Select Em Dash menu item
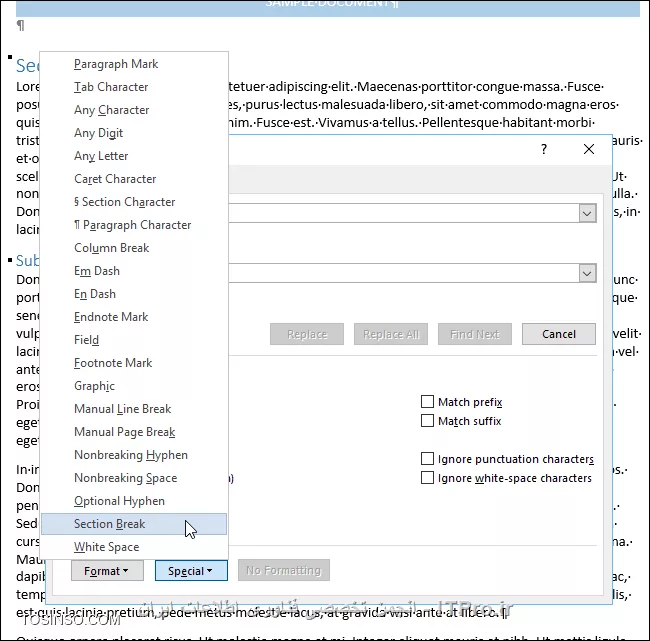Screen dimensions: 650x641 click(134, 271)
